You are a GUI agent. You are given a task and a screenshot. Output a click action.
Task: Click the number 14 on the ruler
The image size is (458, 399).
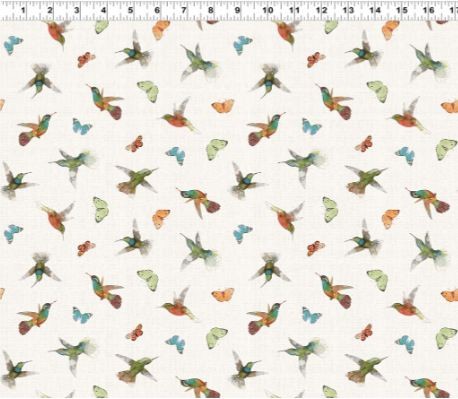(375, 10)
